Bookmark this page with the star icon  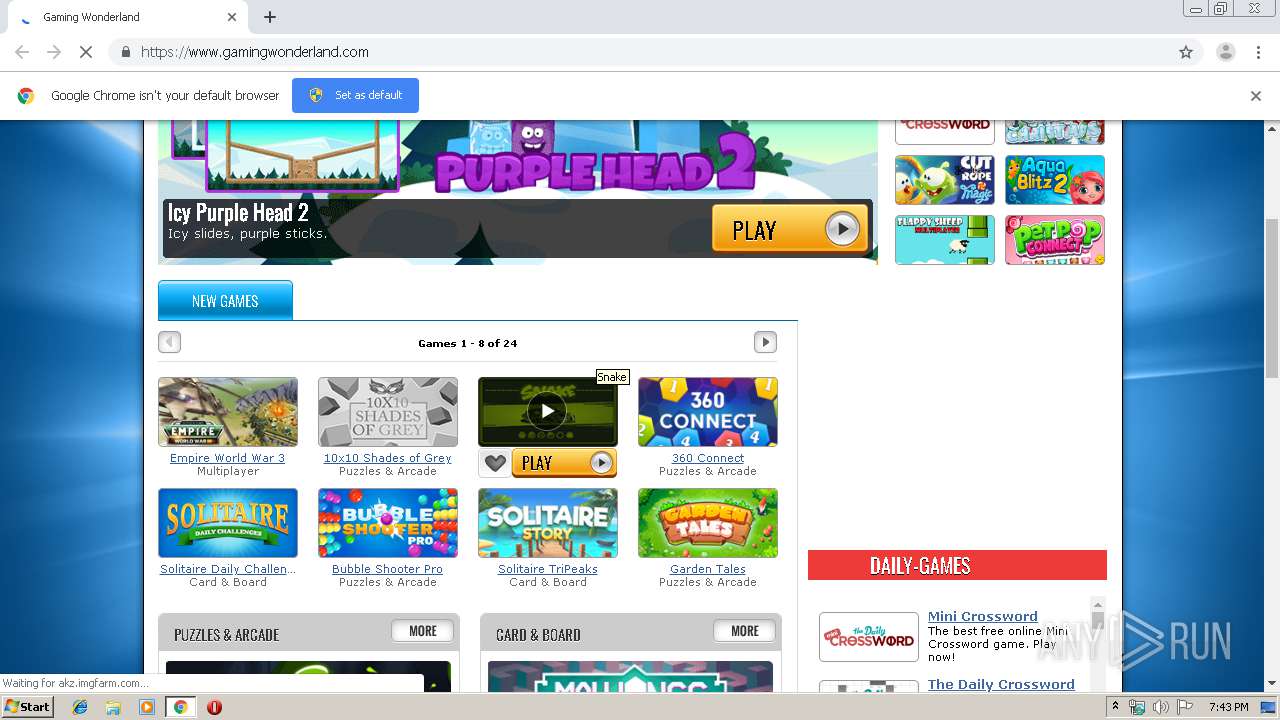[1186, 52]
